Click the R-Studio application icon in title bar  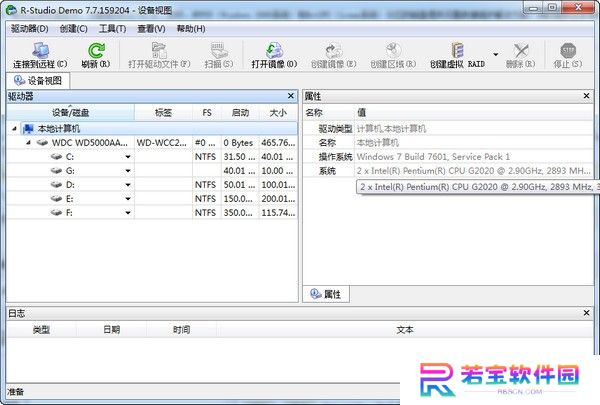click(x=12, y=10)
